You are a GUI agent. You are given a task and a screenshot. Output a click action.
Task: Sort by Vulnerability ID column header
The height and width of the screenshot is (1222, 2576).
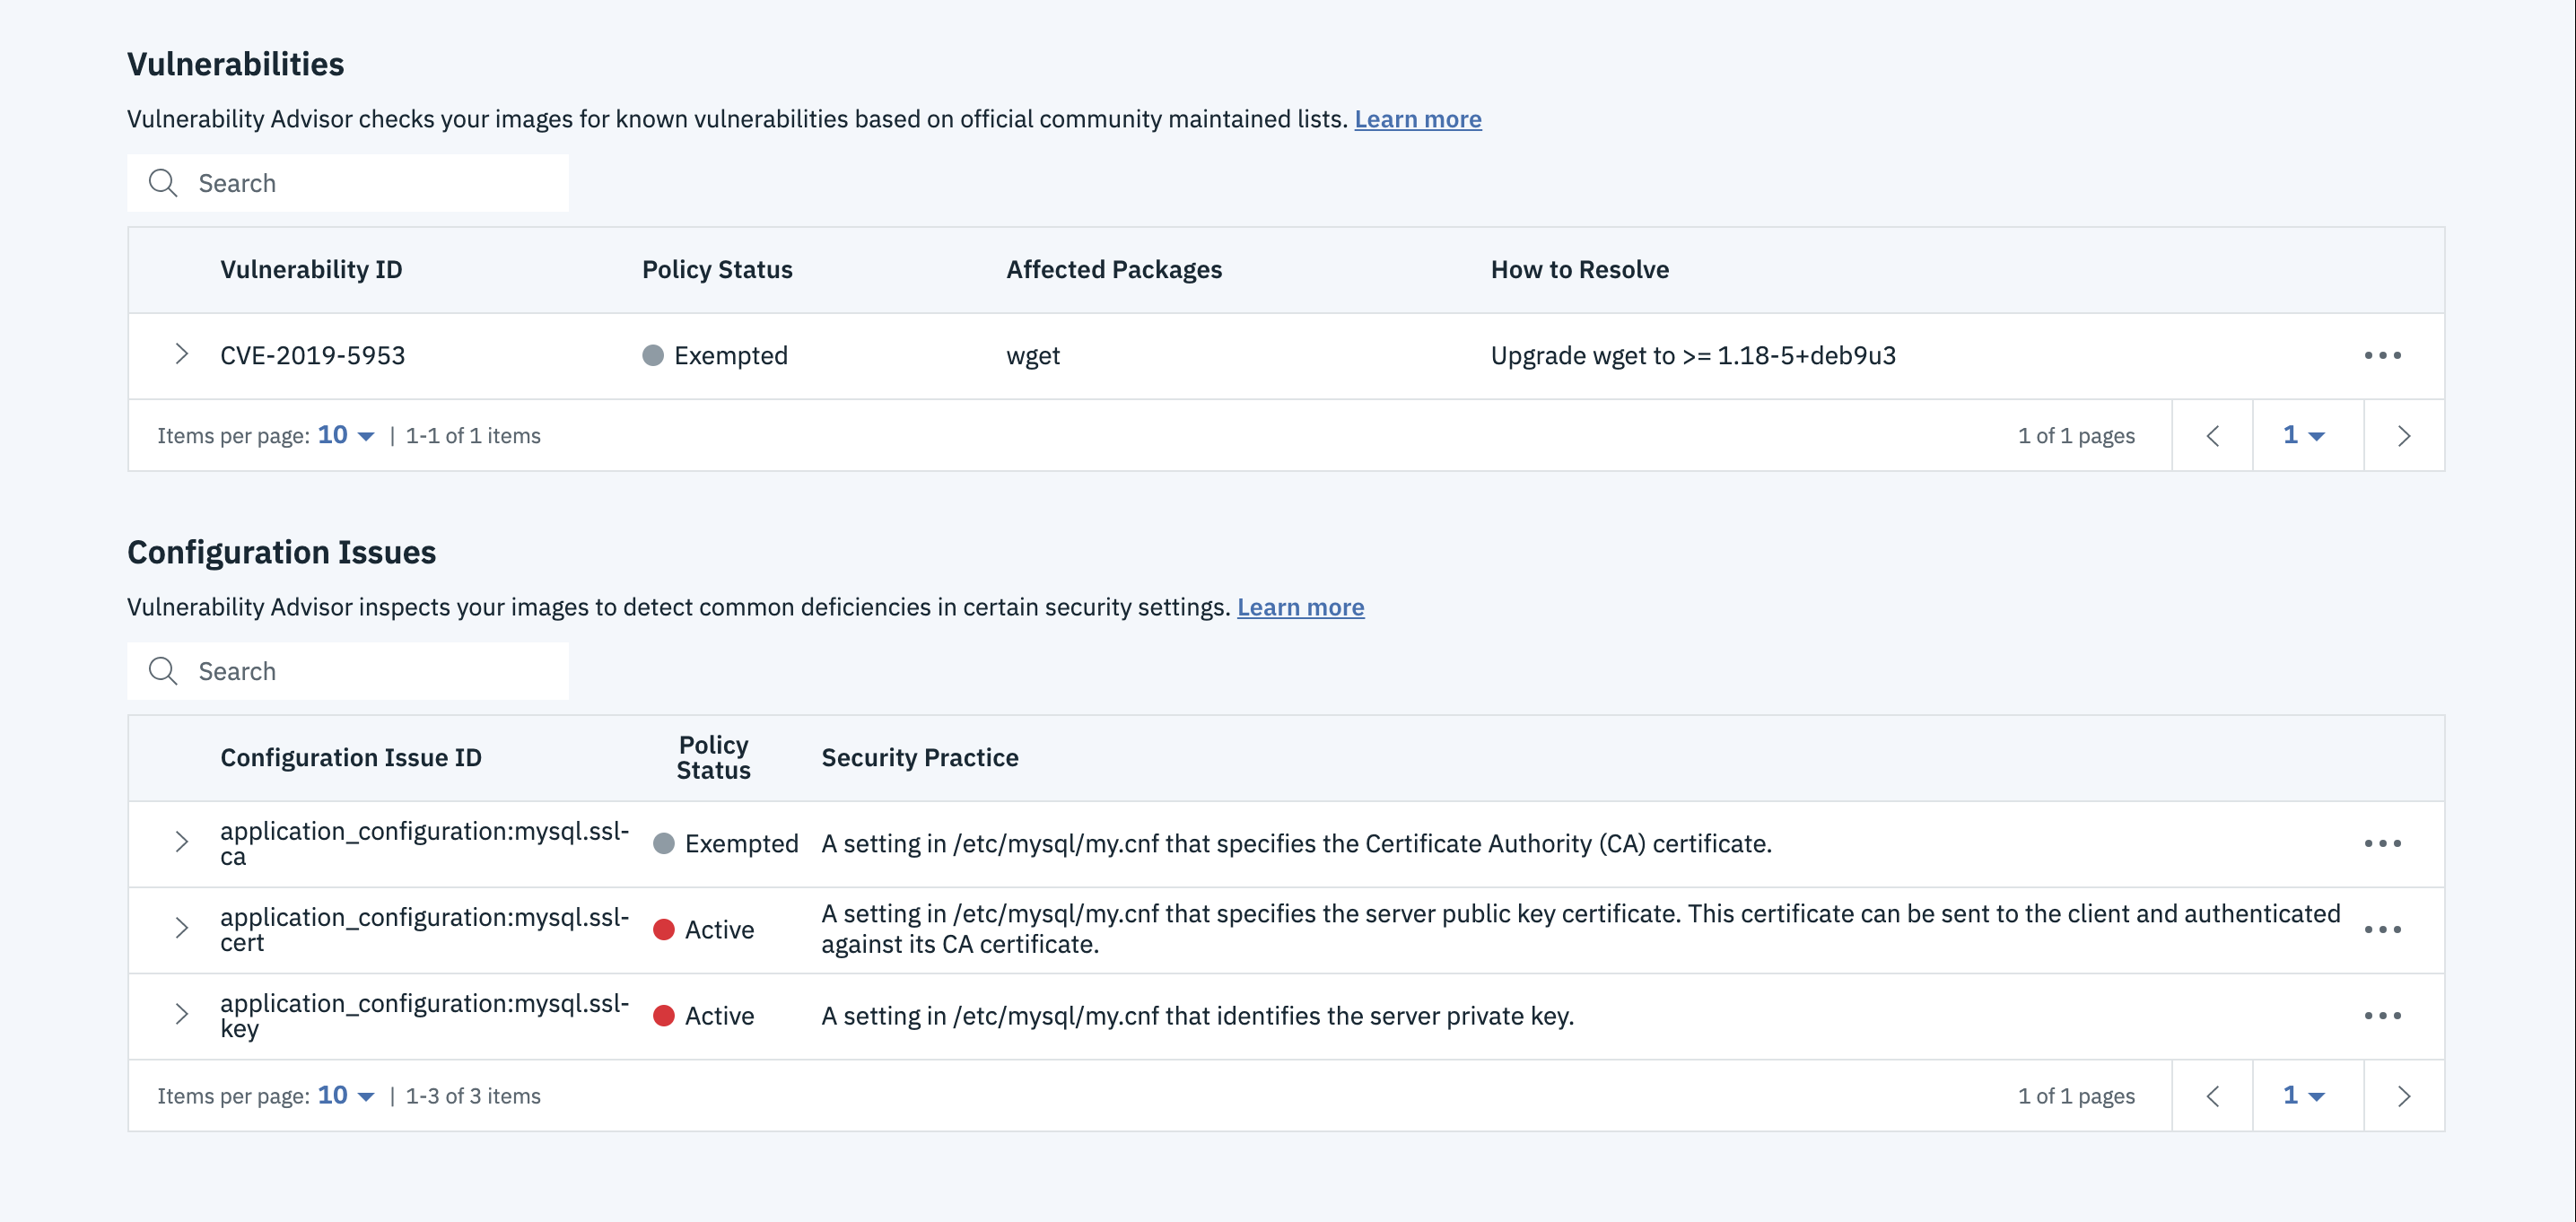coord(311,270)
